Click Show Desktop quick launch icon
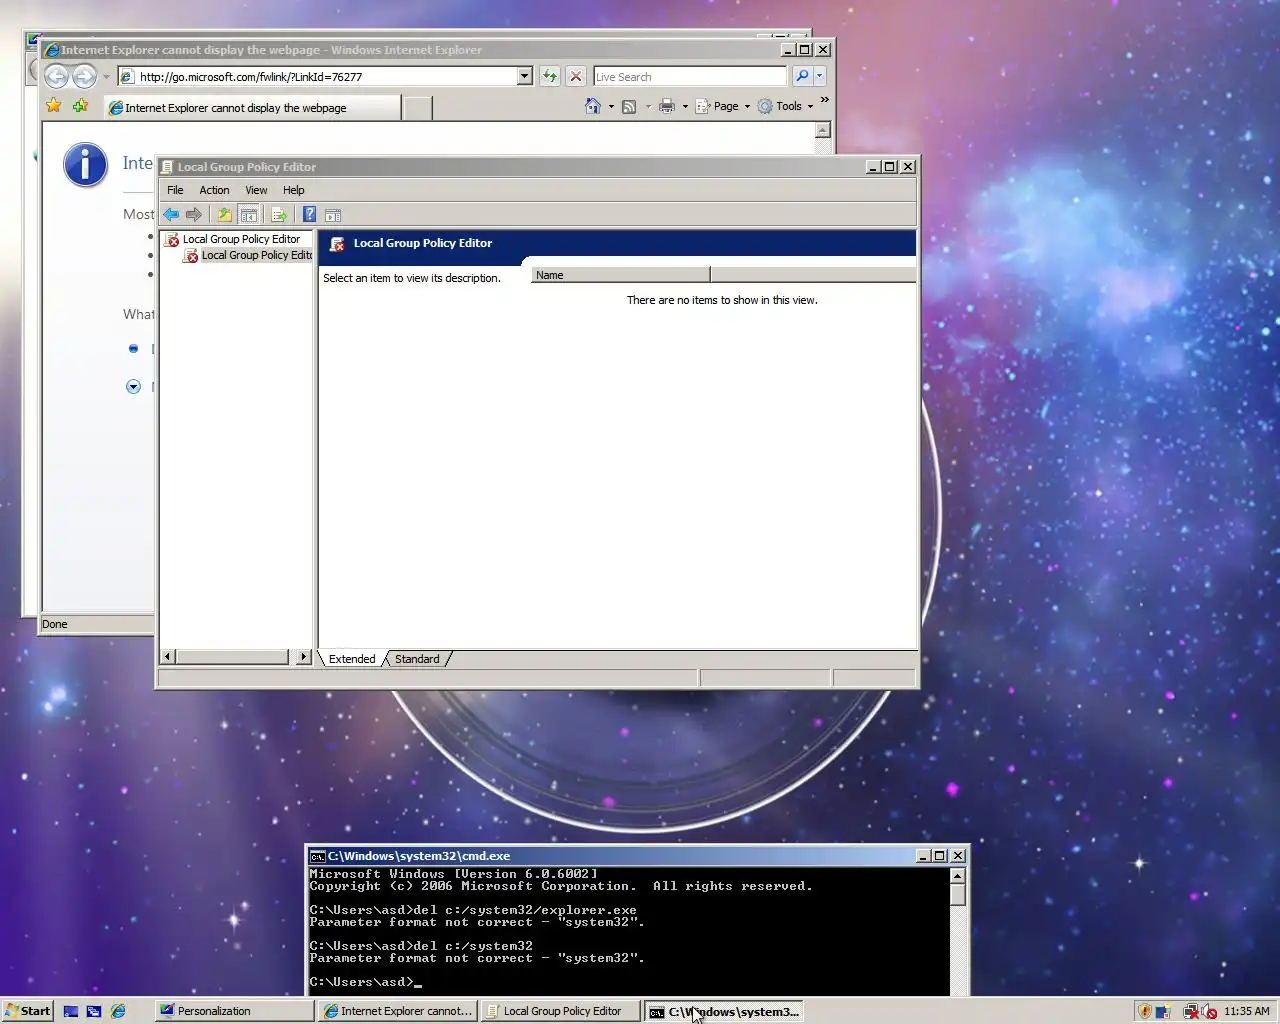 71,1011
